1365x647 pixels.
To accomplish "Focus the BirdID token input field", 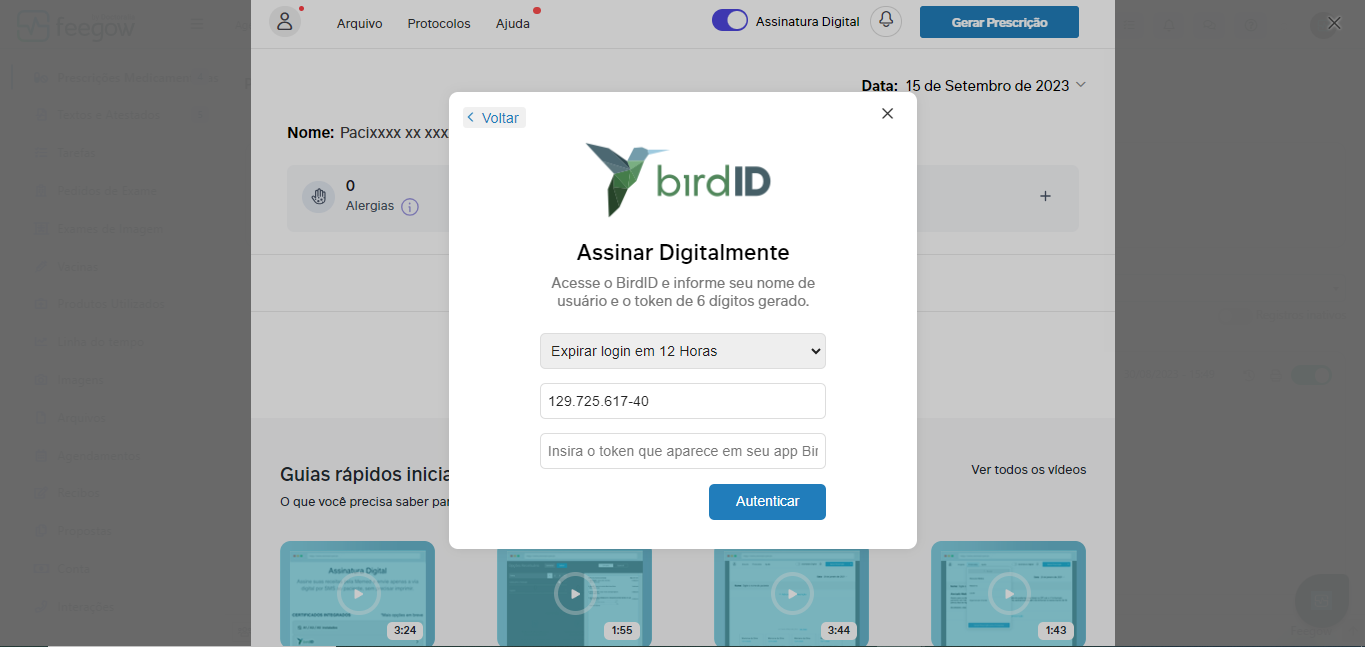I will [x=683, y=451].
